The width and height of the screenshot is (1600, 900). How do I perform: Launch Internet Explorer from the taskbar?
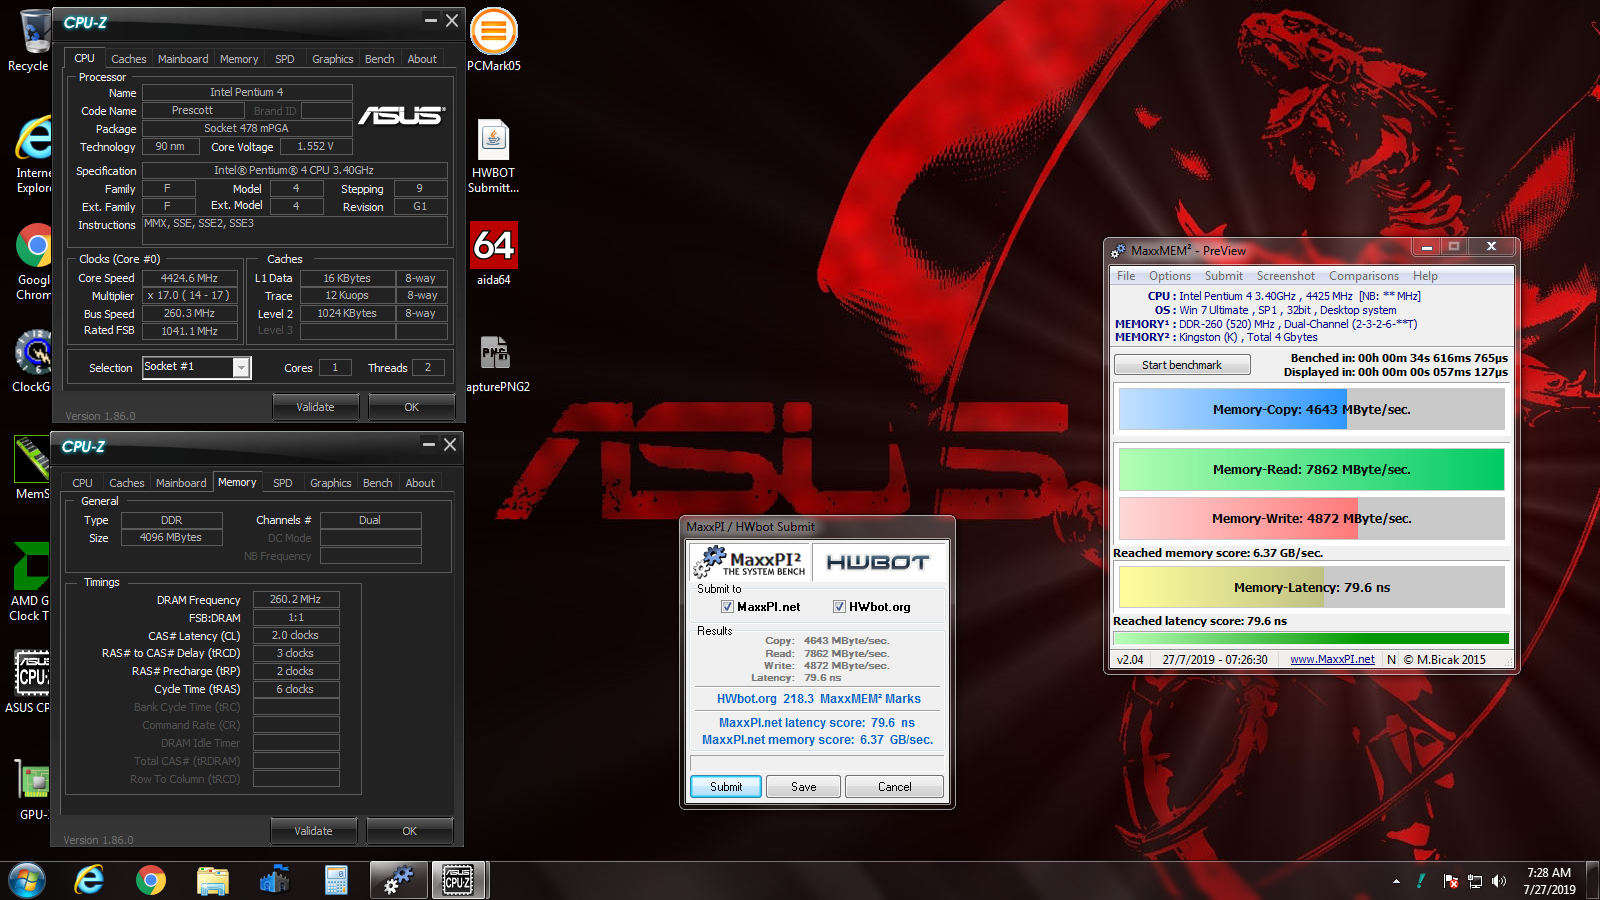[89, 880]
